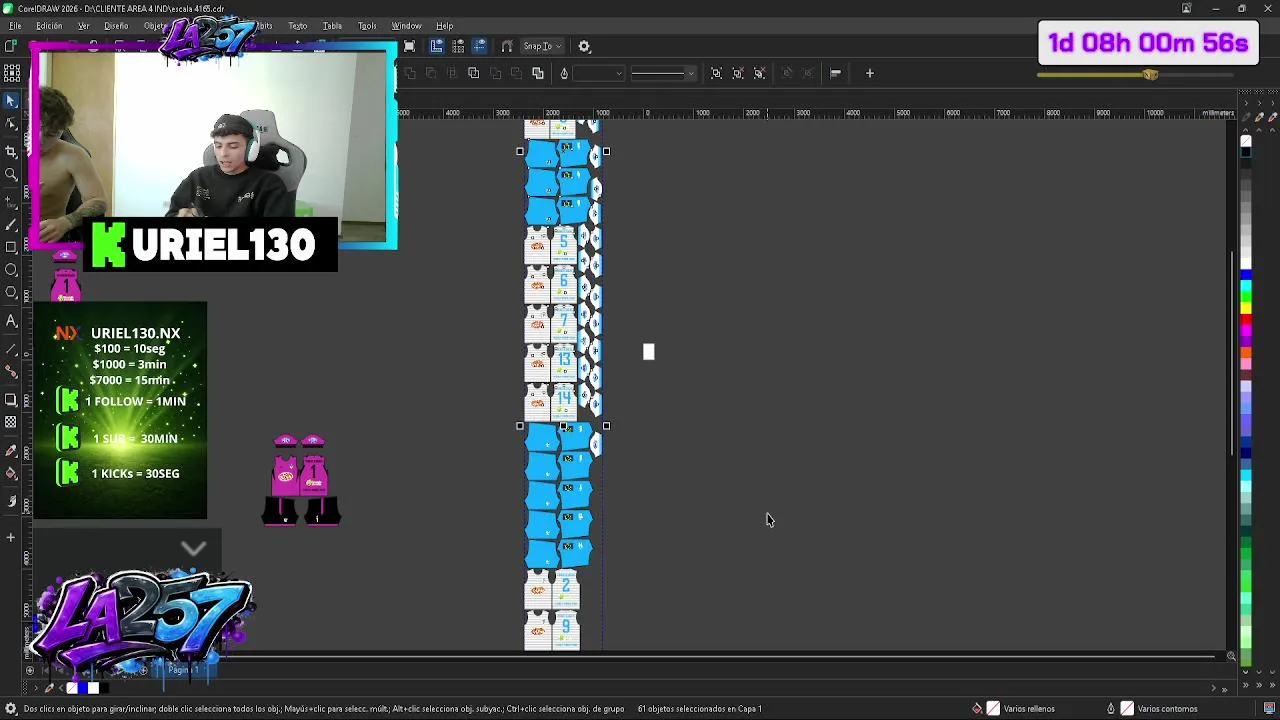The width and height of the screenshot is (1280, 720).
Task: Choose the Text tool
Action: click(x=11, y=321)
